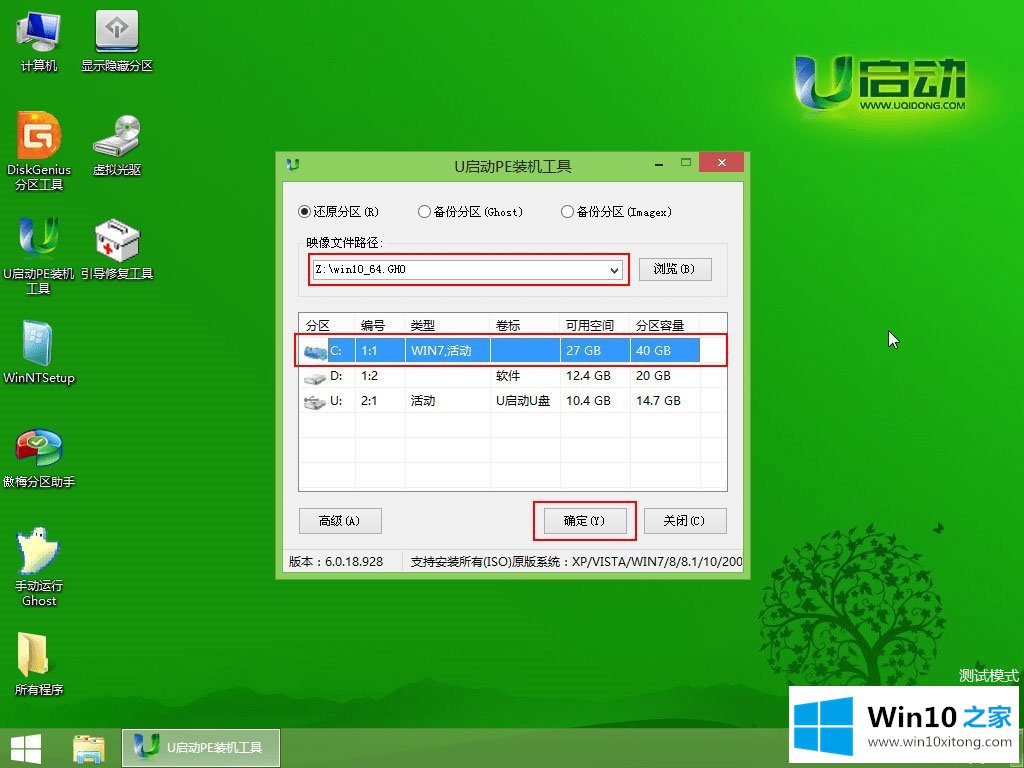1024x768 pixels.
Task: Select the 还原分区(R) radio button
Action: tap(338, 212)
